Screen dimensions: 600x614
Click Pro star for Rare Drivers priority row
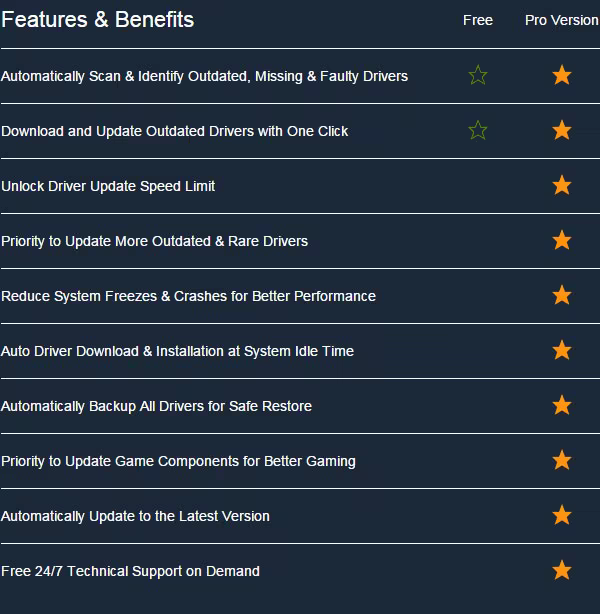562,240
